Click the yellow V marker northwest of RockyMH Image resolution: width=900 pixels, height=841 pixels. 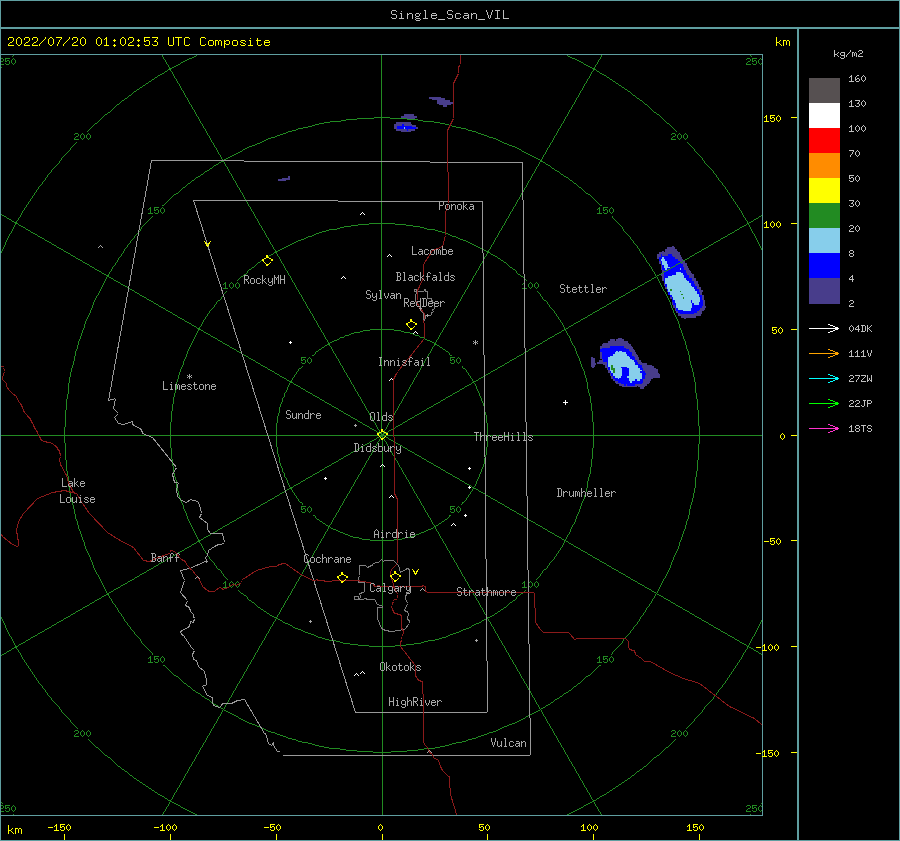coord(208,244)
